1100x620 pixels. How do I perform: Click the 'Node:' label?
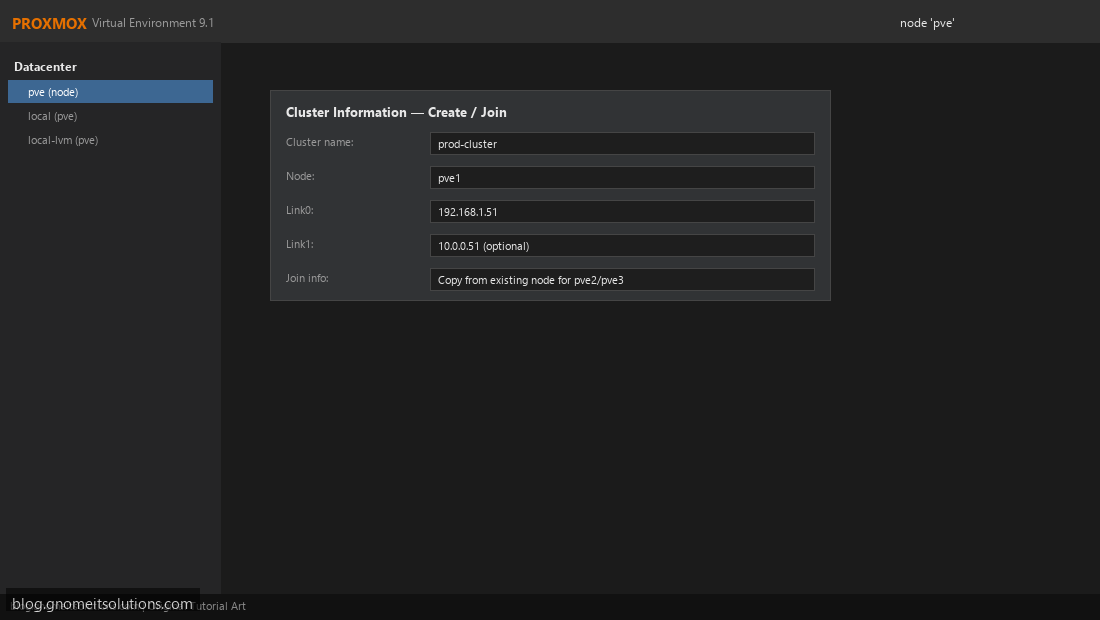300,176
